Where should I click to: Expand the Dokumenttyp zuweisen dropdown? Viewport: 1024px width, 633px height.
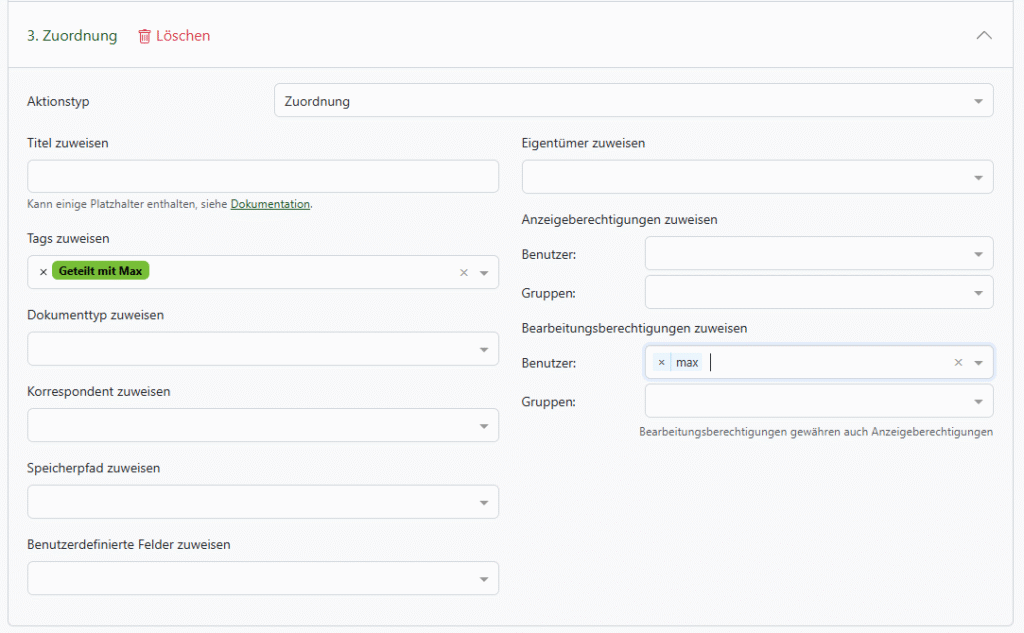262,349
